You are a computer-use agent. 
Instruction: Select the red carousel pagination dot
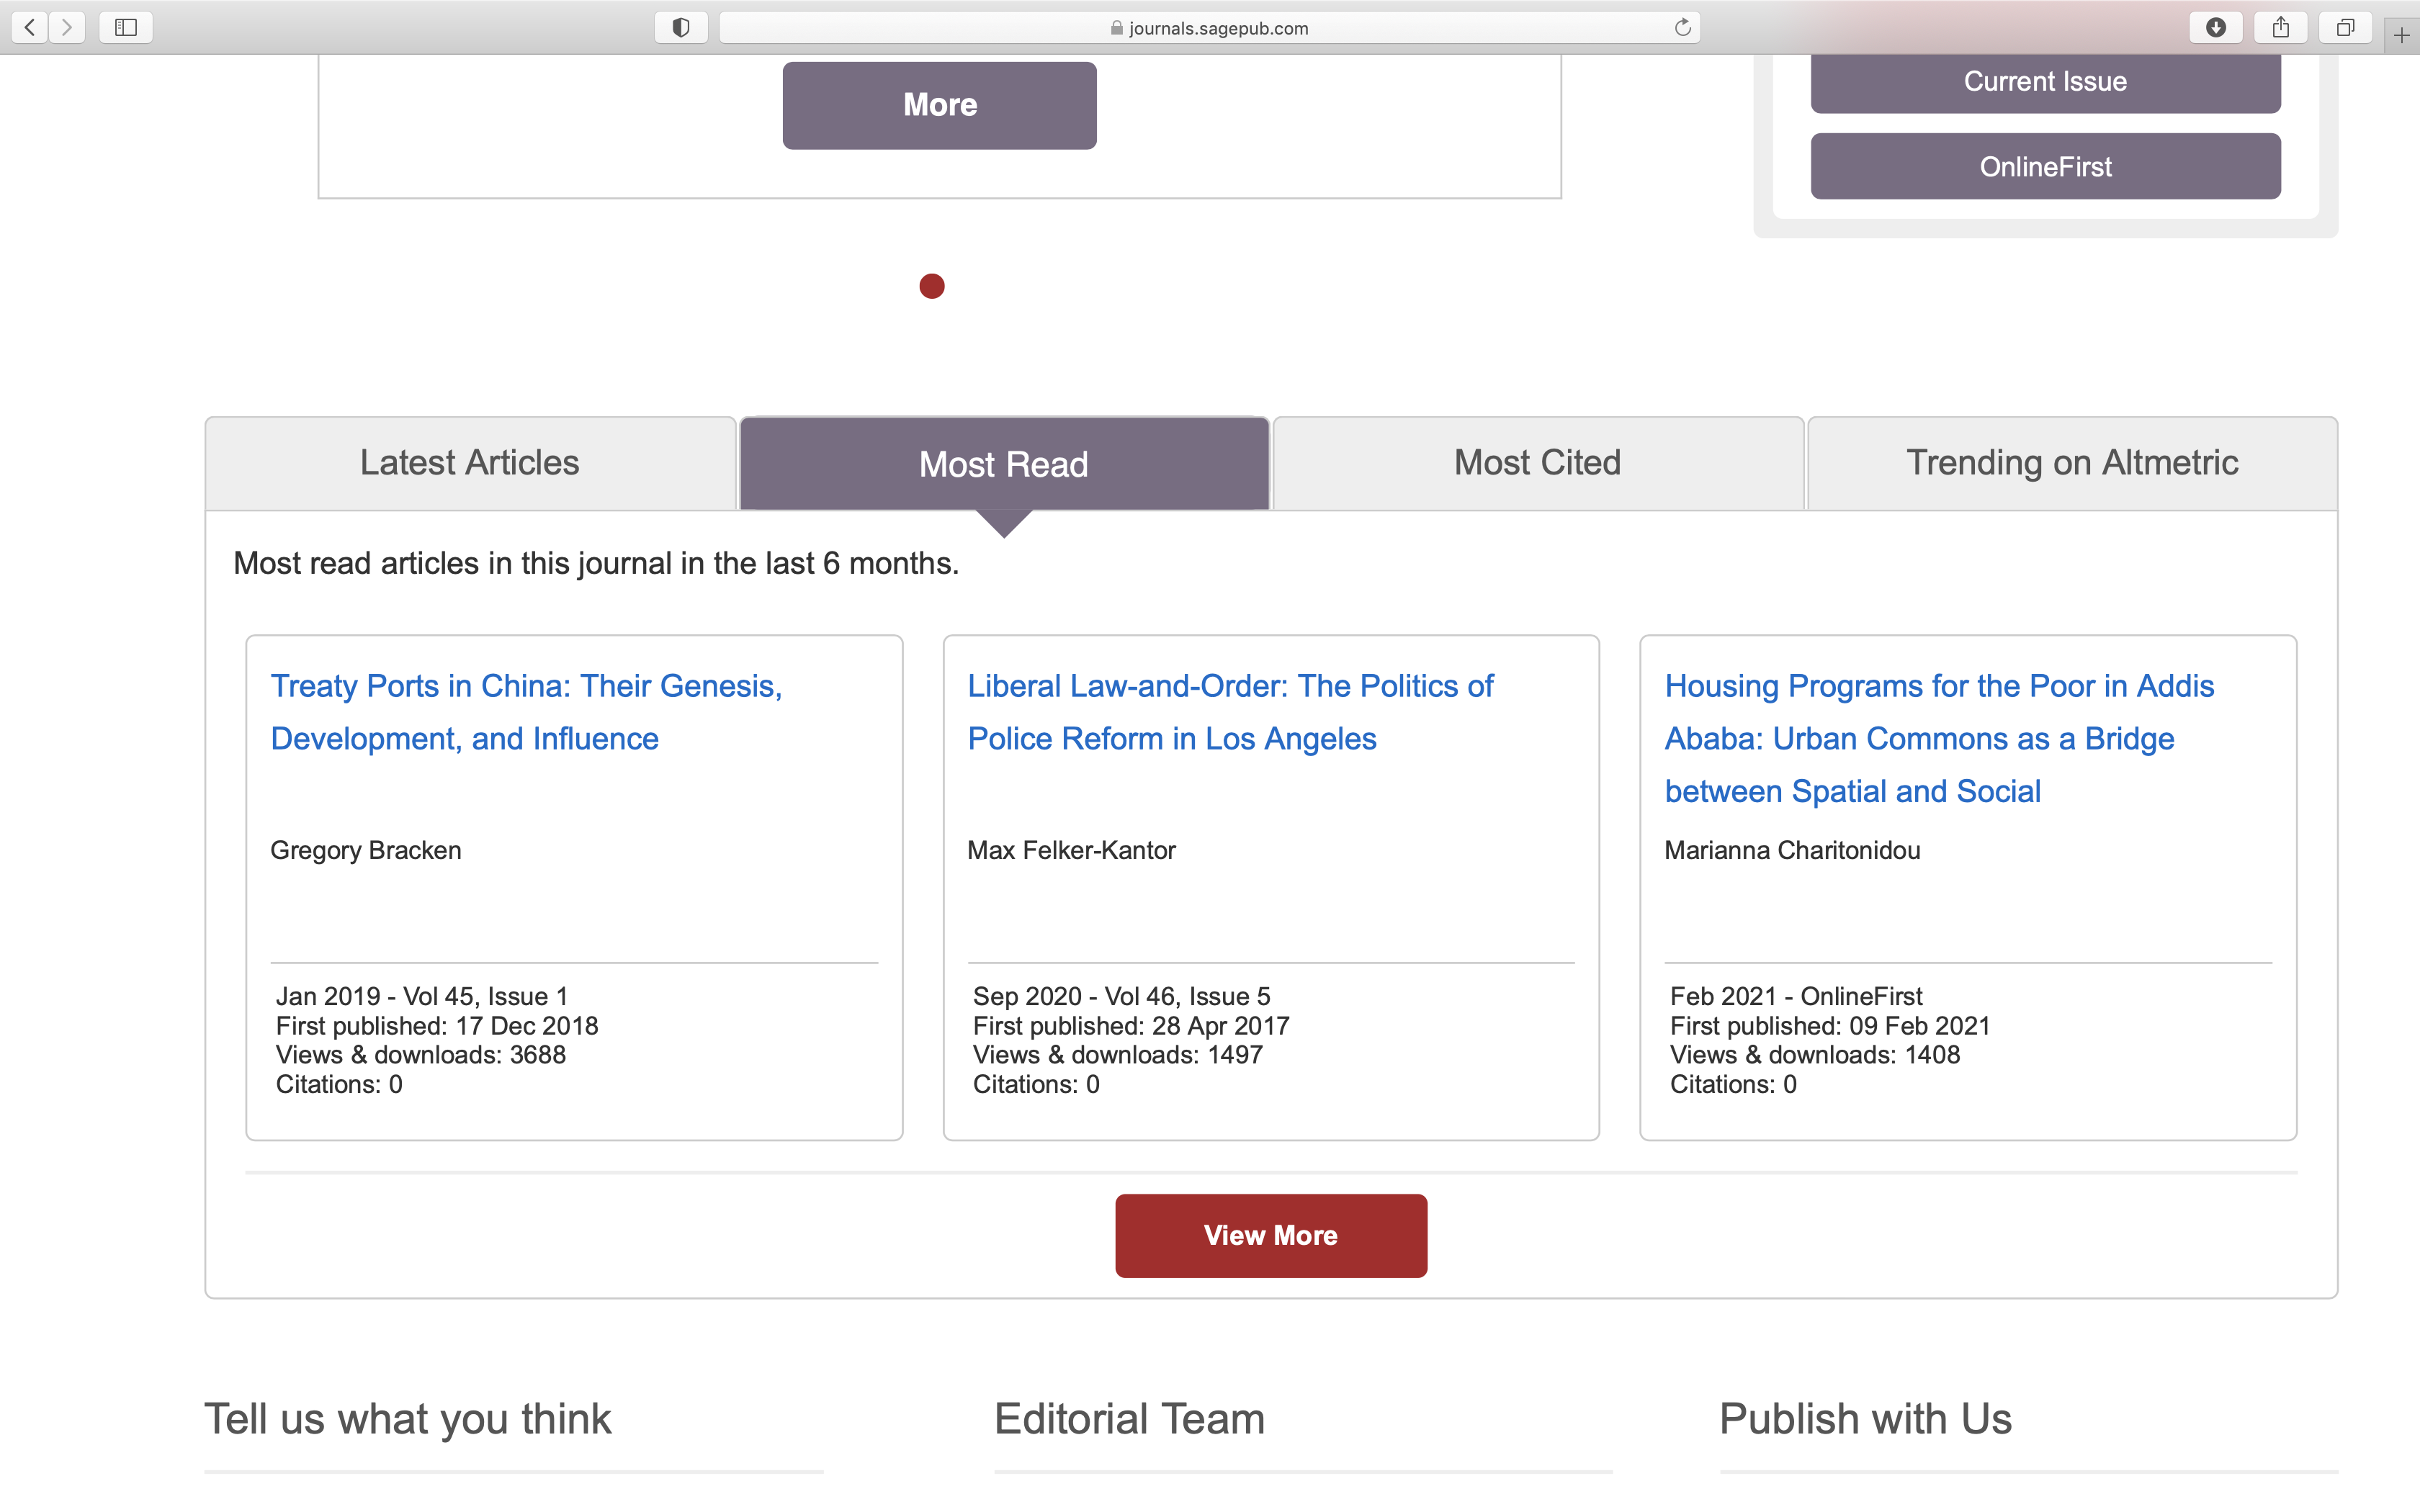pyautogui.click(x=933, y=286)
